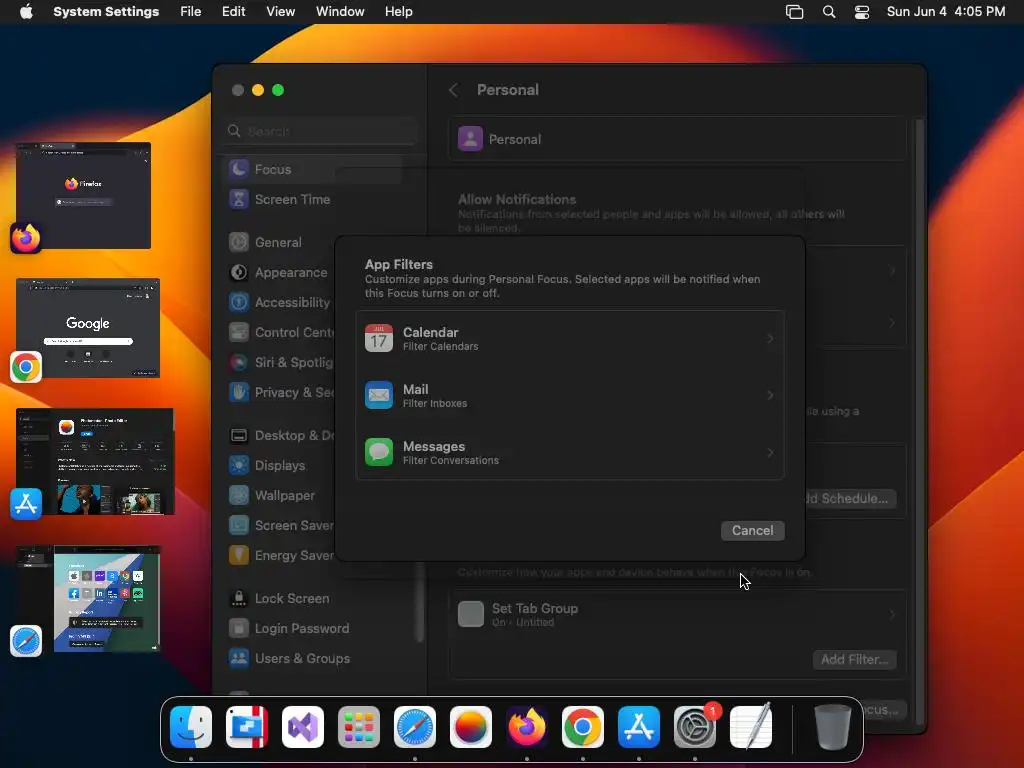Select the Mail app filter icon

[x=379, y=395]
